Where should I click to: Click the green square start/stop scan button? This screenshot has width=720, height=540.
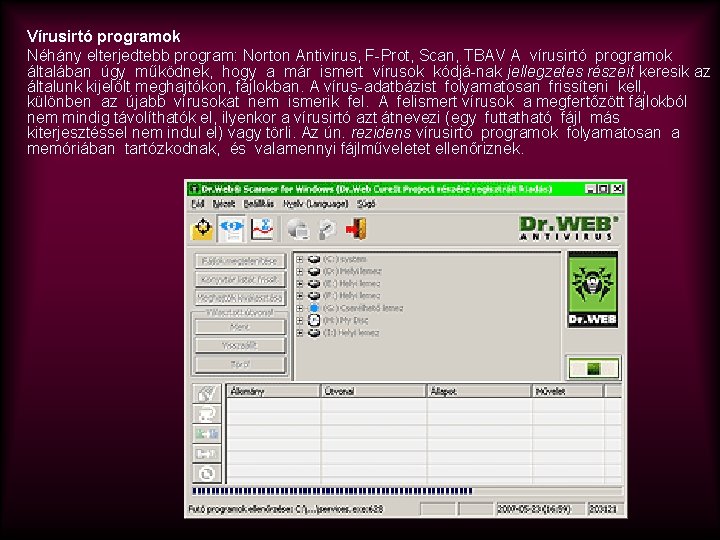(593, 368)
